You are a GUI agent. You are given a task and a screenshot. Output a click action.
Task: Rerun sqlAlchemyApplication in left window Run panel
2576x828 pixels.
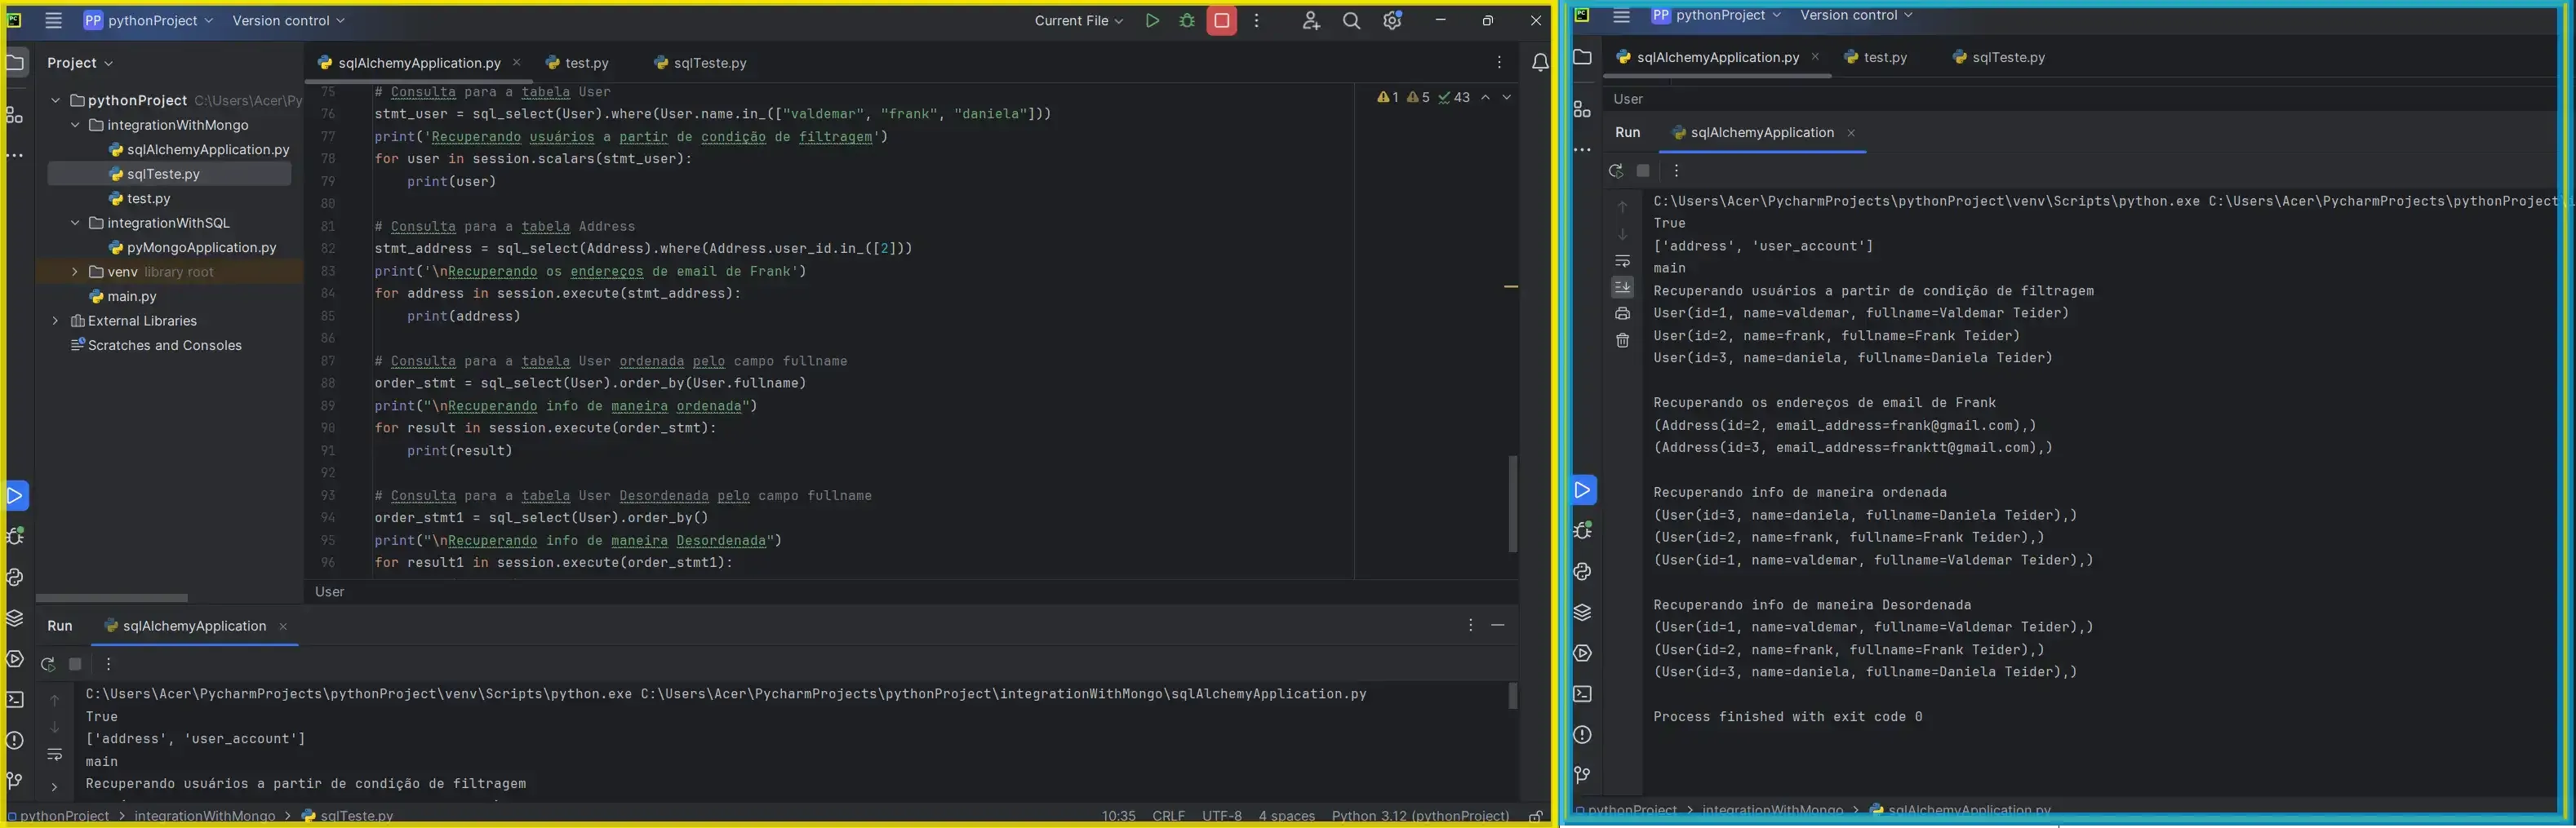pos(47,664)
